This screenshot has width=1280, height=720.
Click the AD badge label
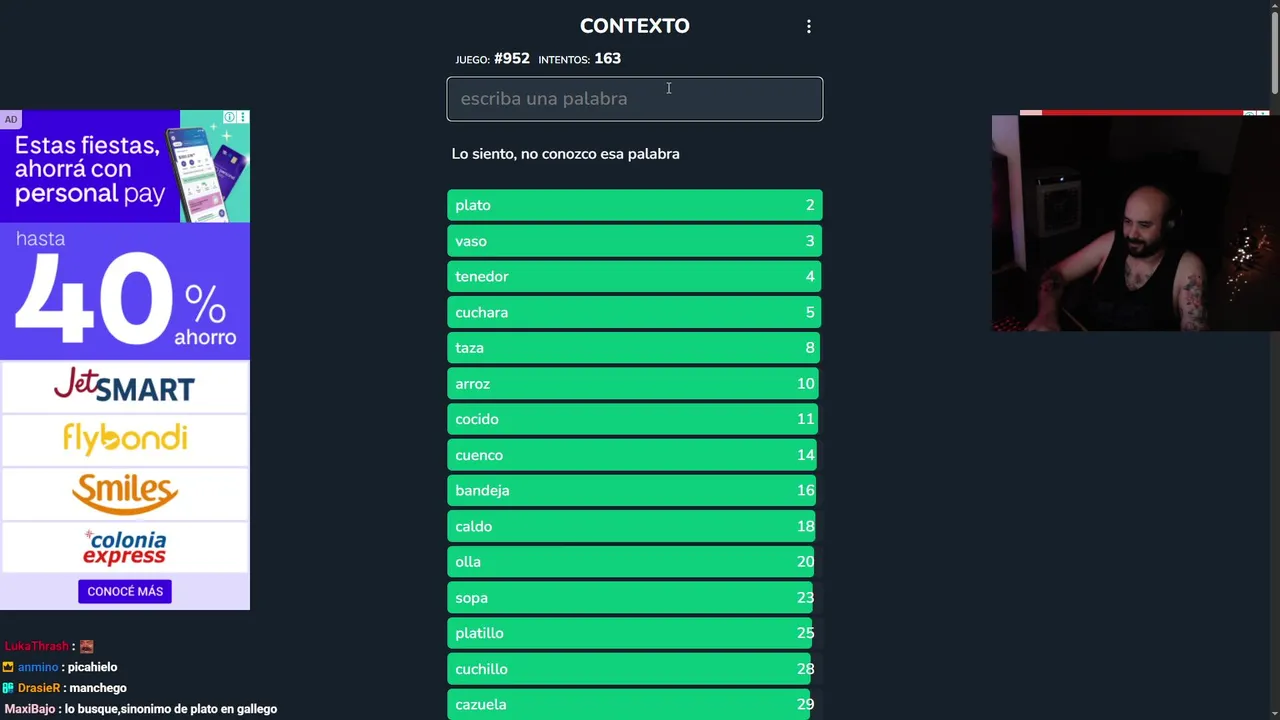10,120
